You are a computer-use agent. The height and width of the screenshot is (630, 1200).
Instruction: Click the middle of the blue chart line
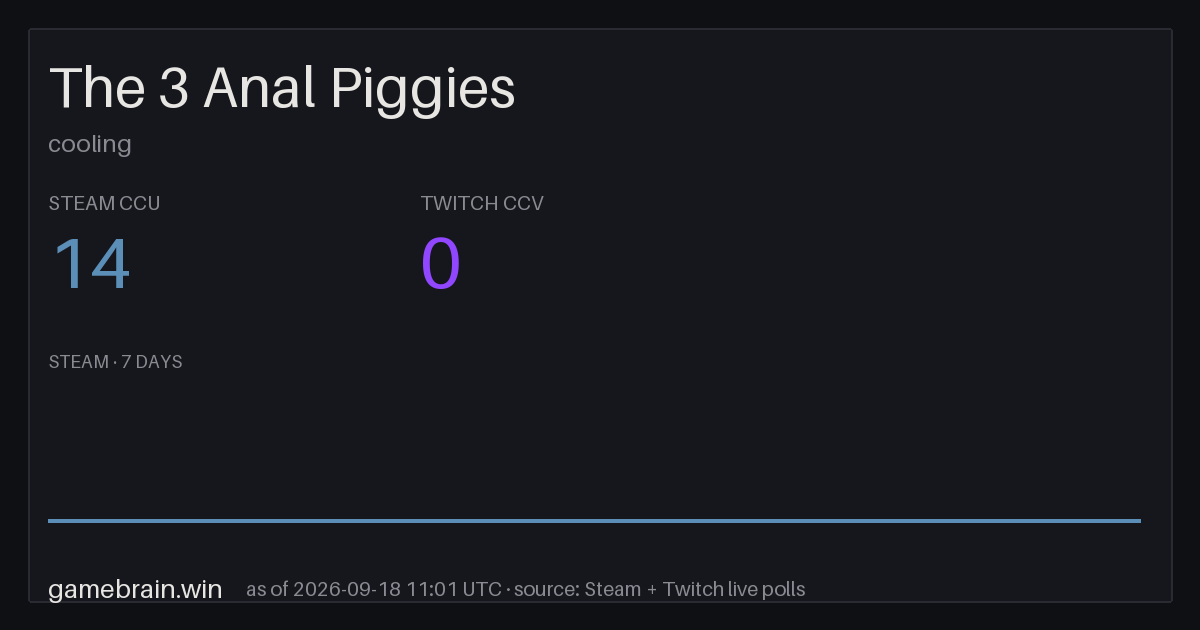(x=594, y=520)
